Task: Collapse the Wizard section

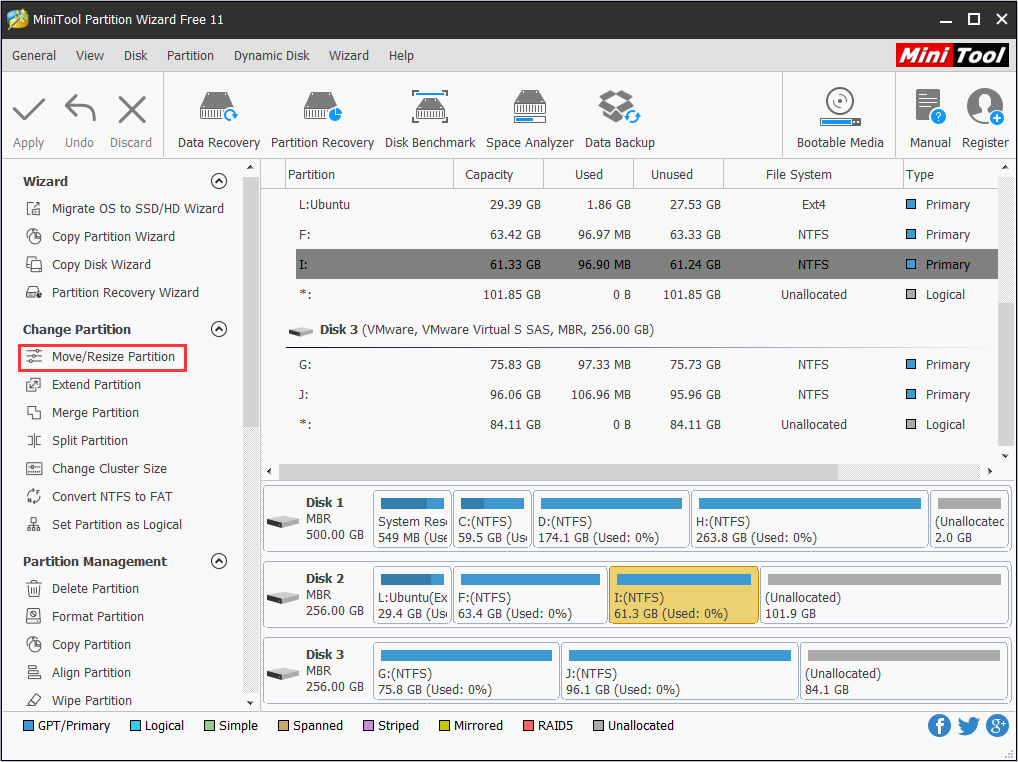Action: [219, 181]
